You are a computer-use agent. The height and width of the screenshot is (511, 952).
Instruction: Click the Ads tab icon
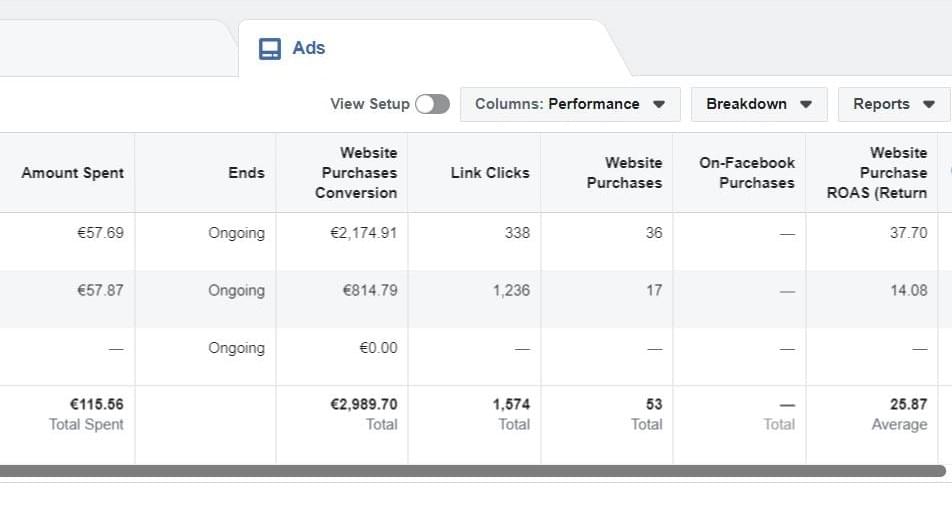coord(270,48)
